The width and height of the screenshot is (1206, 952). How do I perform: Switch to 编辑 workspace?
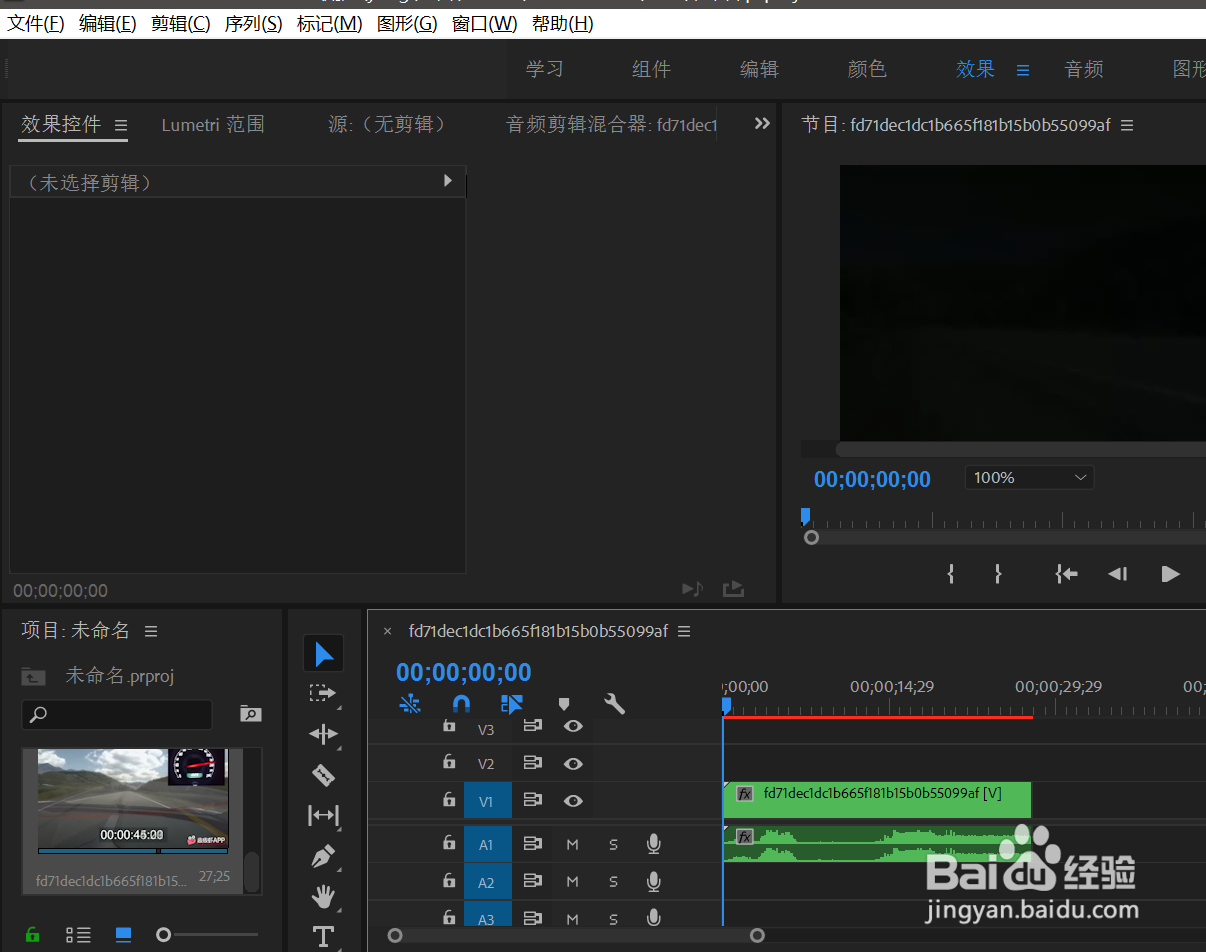(759, 69)
